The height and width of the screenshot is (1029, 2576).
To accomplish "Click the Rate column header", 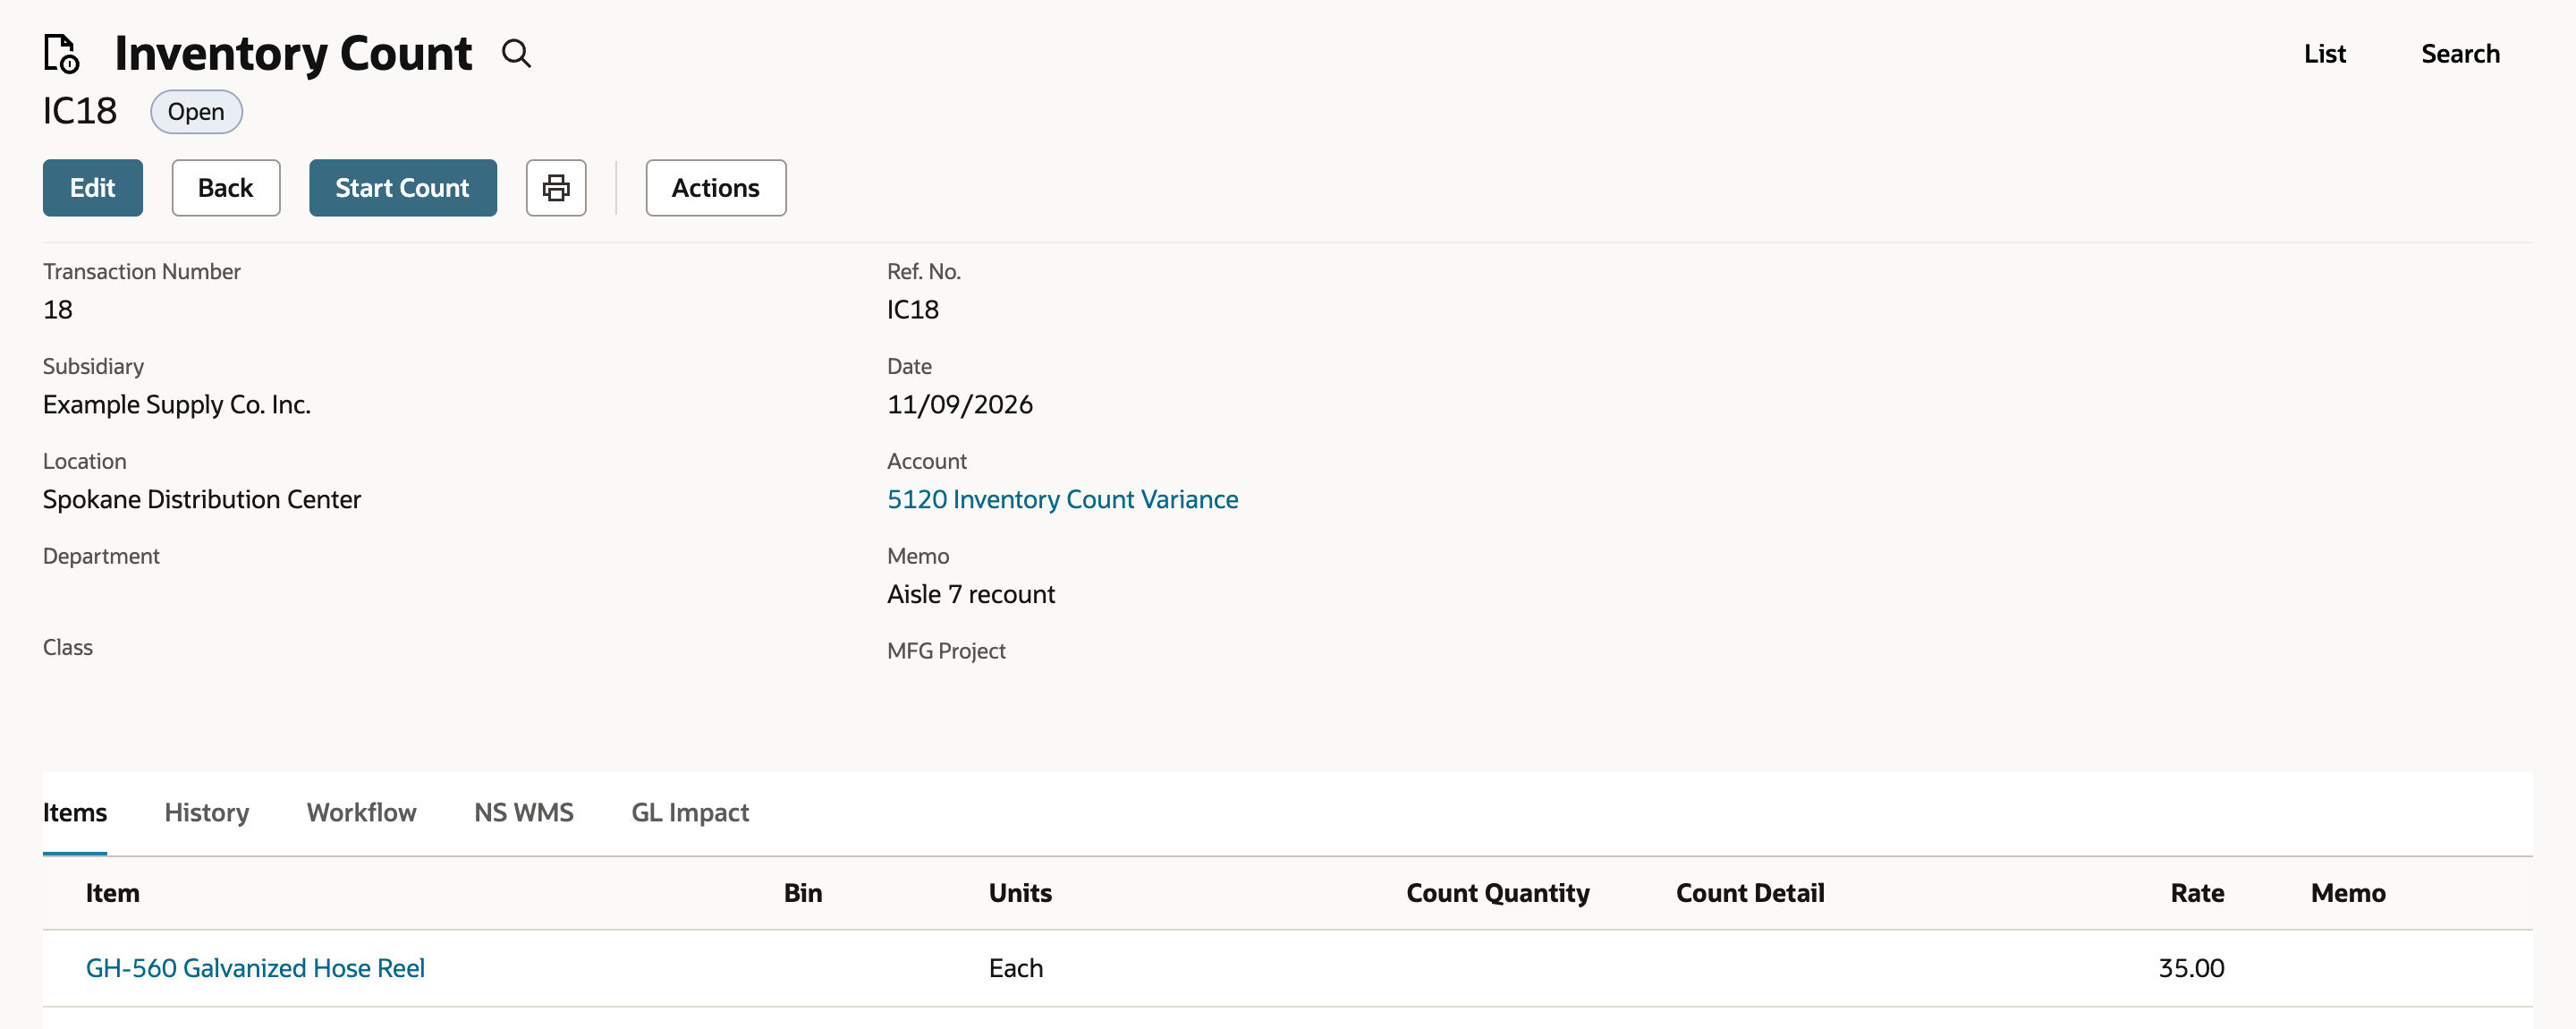I will point(2197,893).
